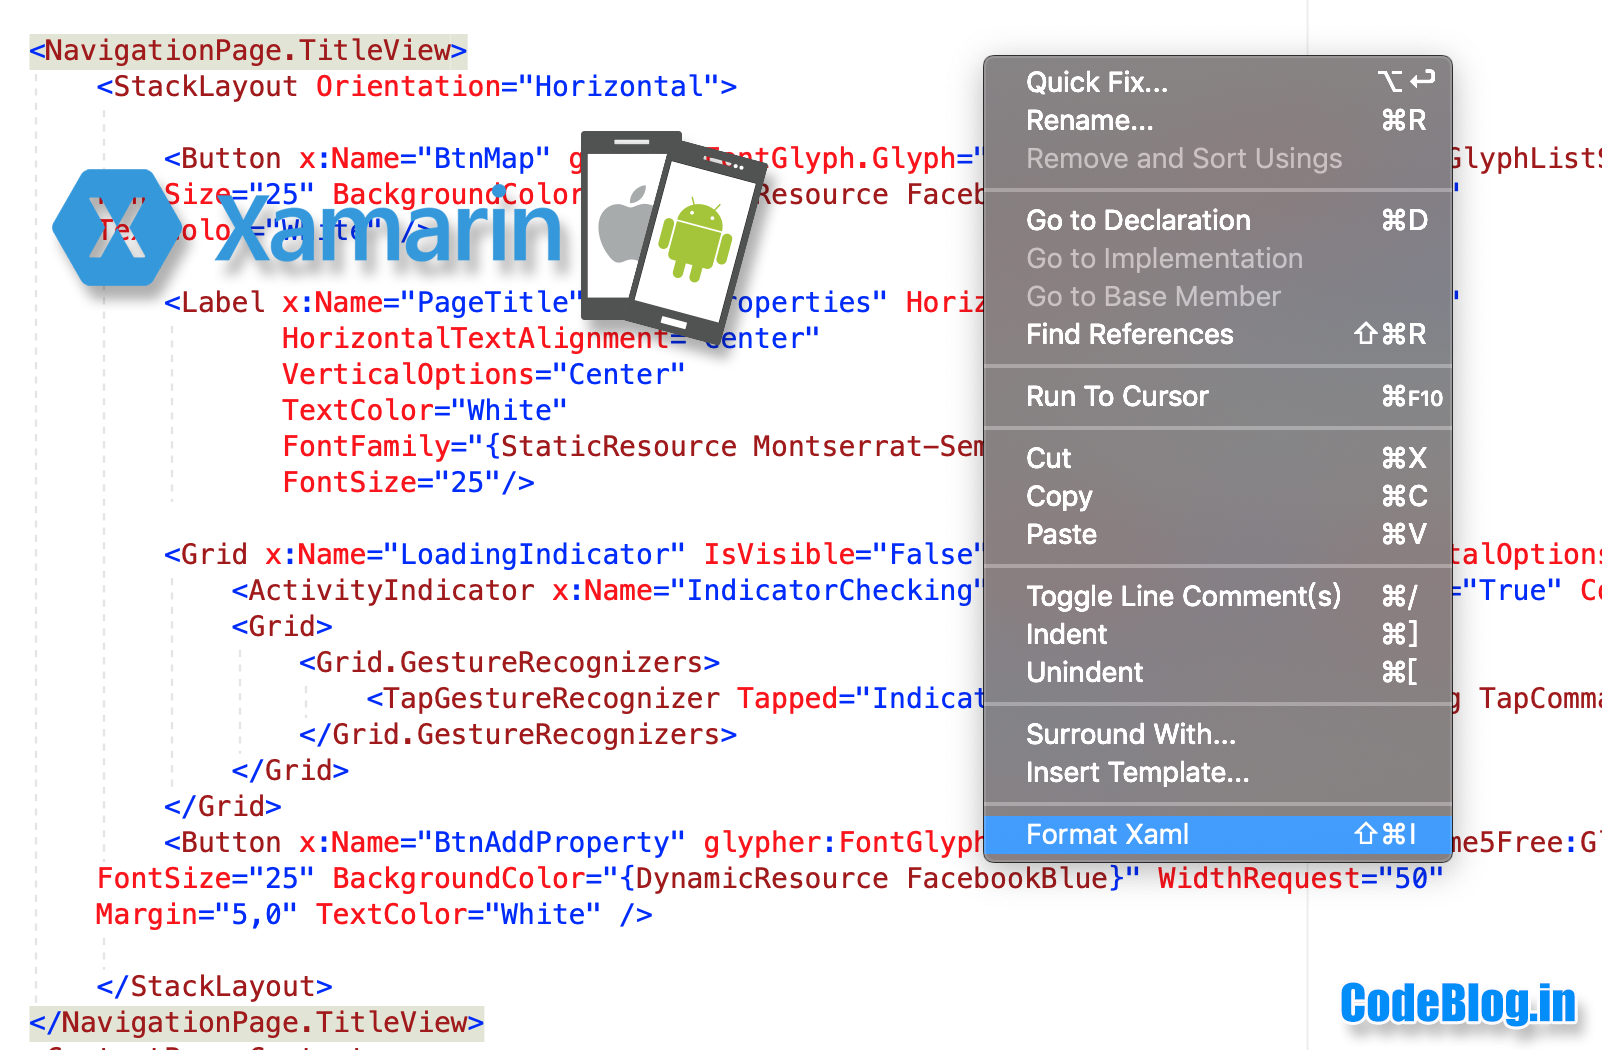Choose Quick Fix from the menu
Image resolution: width=1602 pixels, height=1050 pixels.
point(1097,83)
